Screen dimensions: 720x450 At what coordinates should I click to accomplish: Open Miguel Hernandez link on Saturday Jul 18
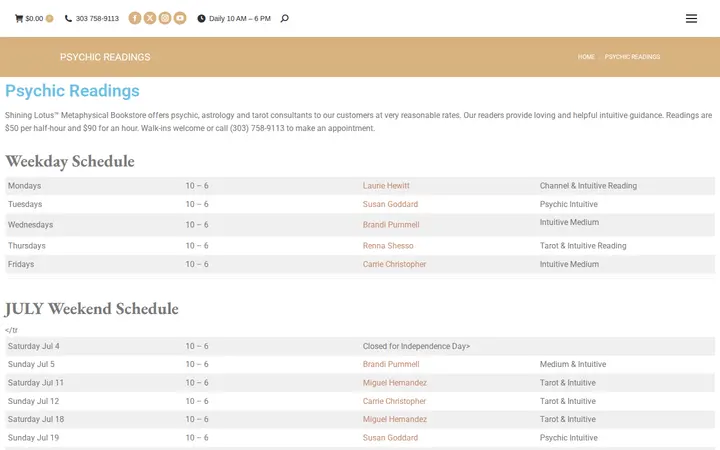(395, 419)
